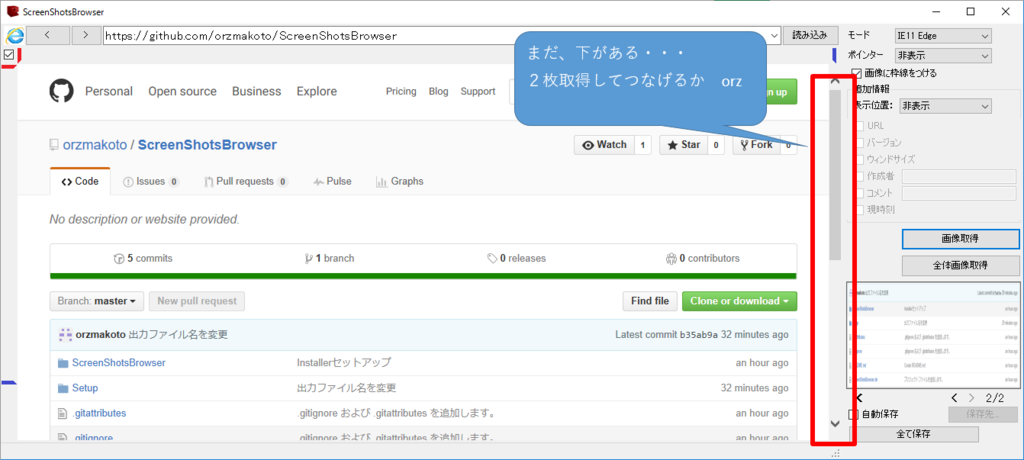Click the repository book icon beside orzmakoto
This screenshot has width=1024, height=460.
point(54,145)
